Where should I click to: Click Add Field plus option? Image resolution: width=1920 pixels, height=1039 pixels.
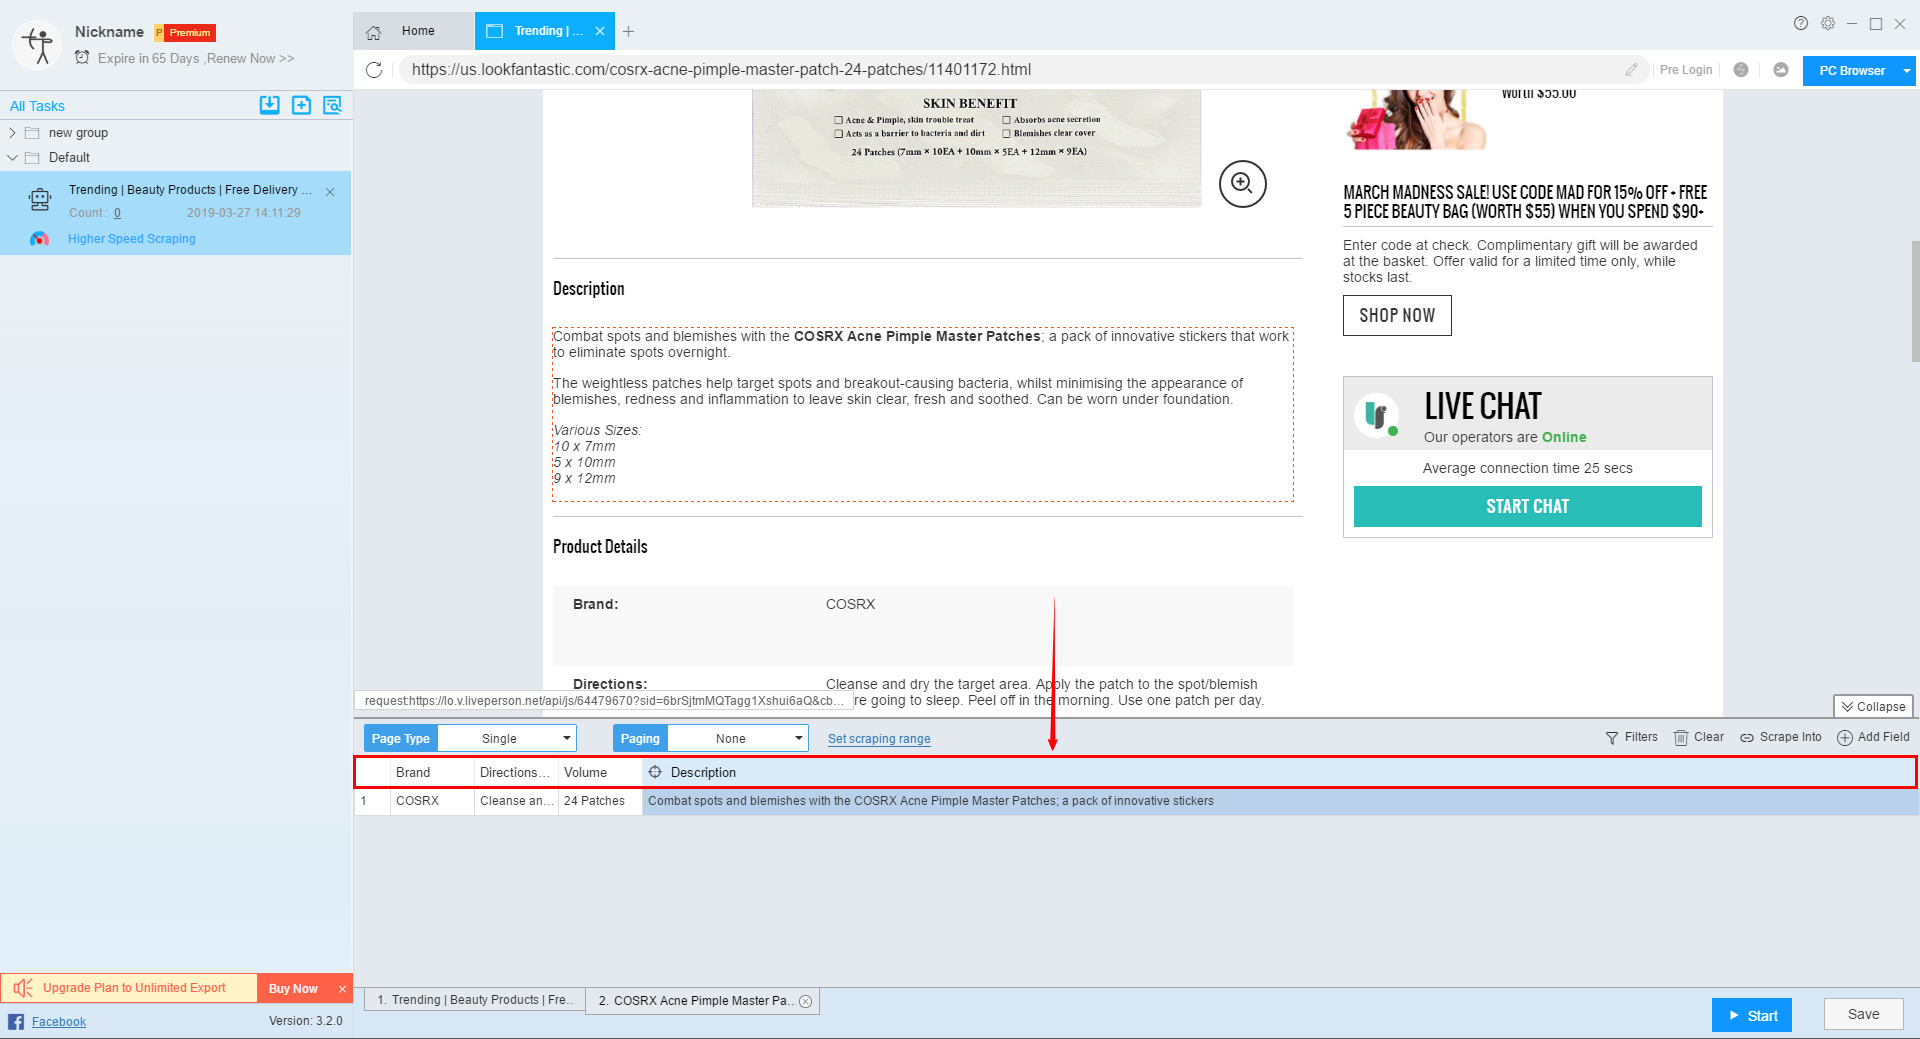[1873, 737]
